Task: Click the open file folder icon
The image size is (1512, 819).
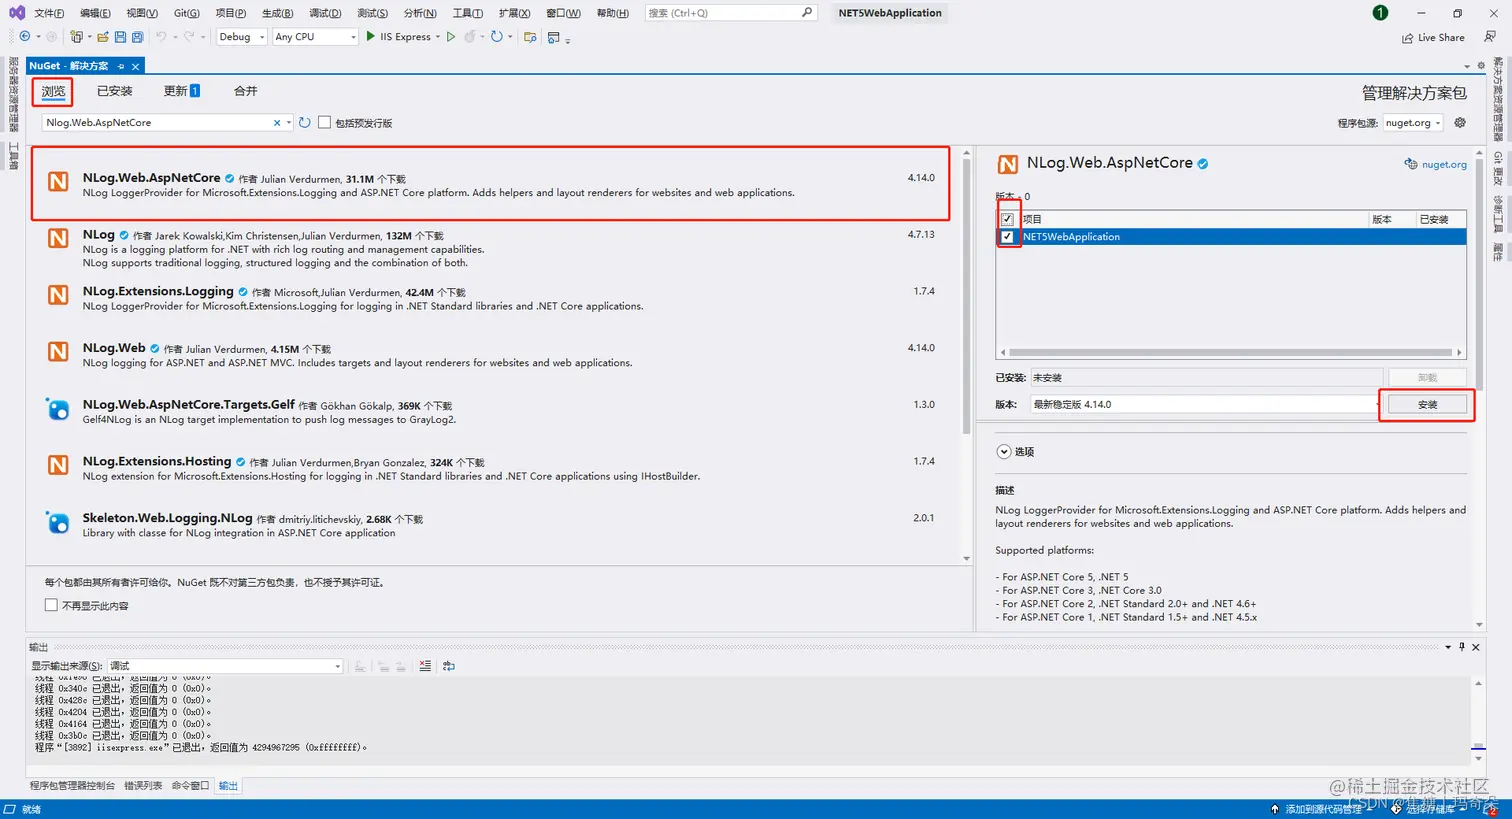Action: (x=102, y=37)
